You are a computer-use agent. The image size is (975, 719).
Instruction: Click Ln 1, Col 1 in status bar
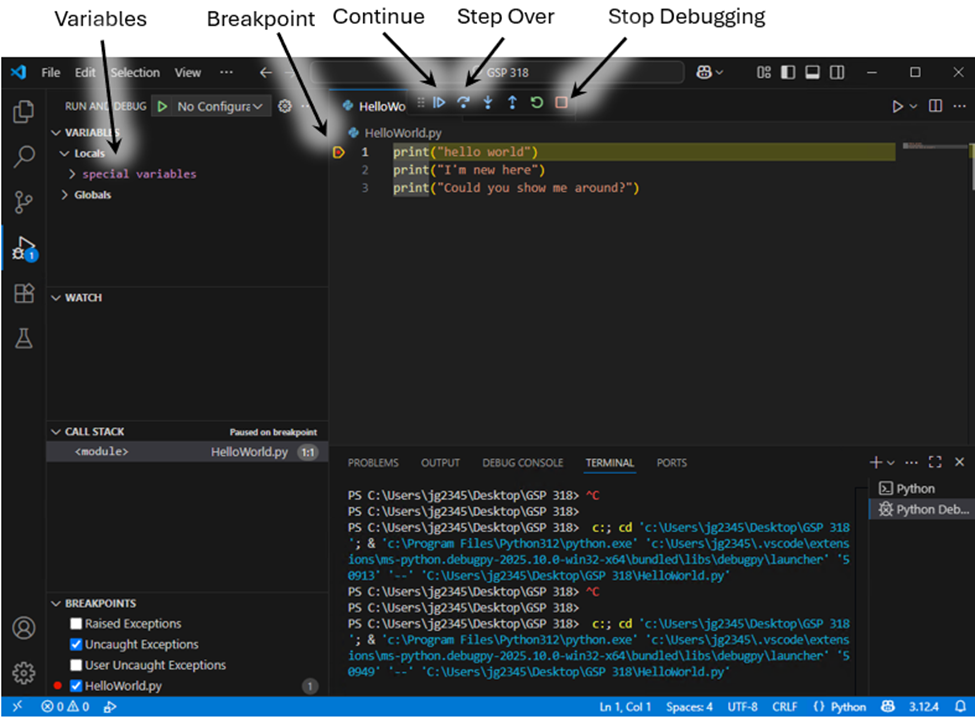[x=625, y=707]
